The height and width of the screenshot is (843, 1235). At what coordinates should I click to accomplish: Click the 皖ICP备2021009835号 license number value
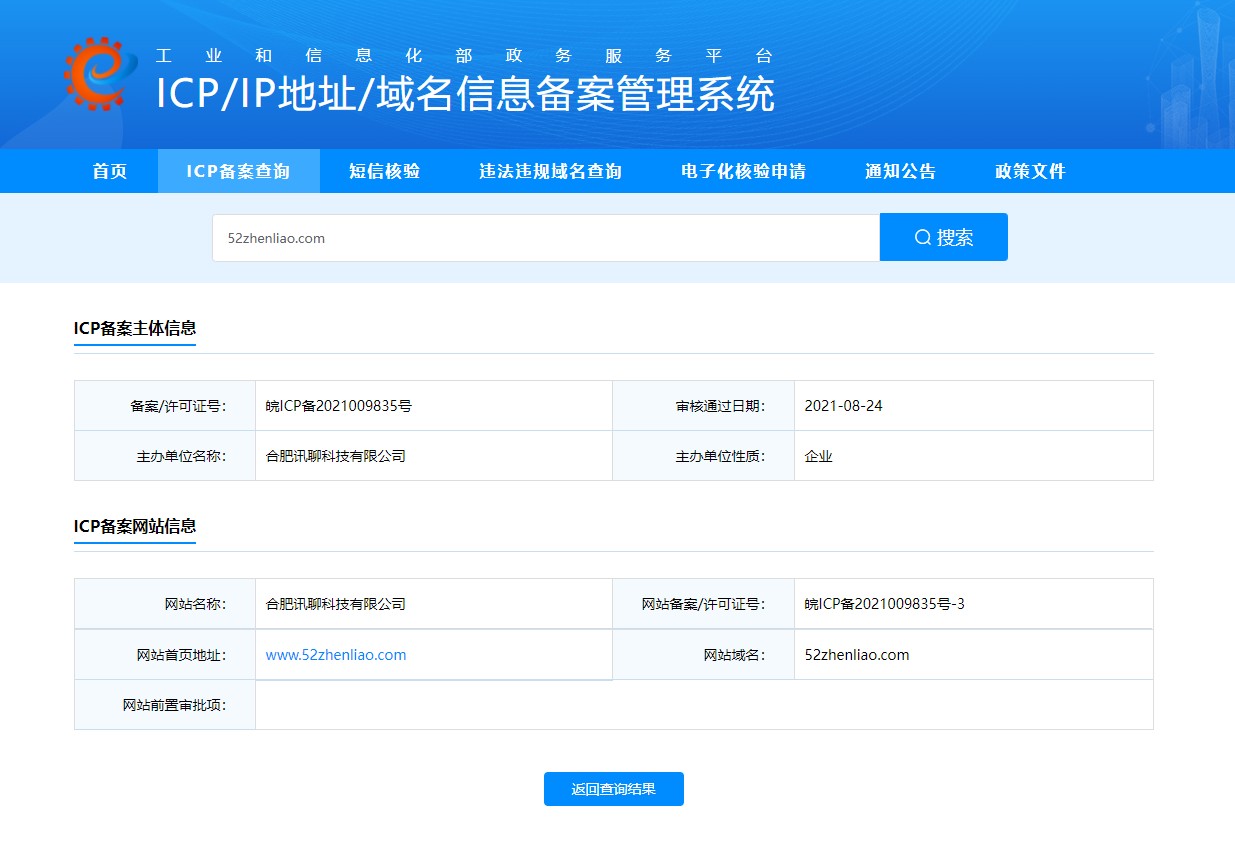(x=339, y=406)
